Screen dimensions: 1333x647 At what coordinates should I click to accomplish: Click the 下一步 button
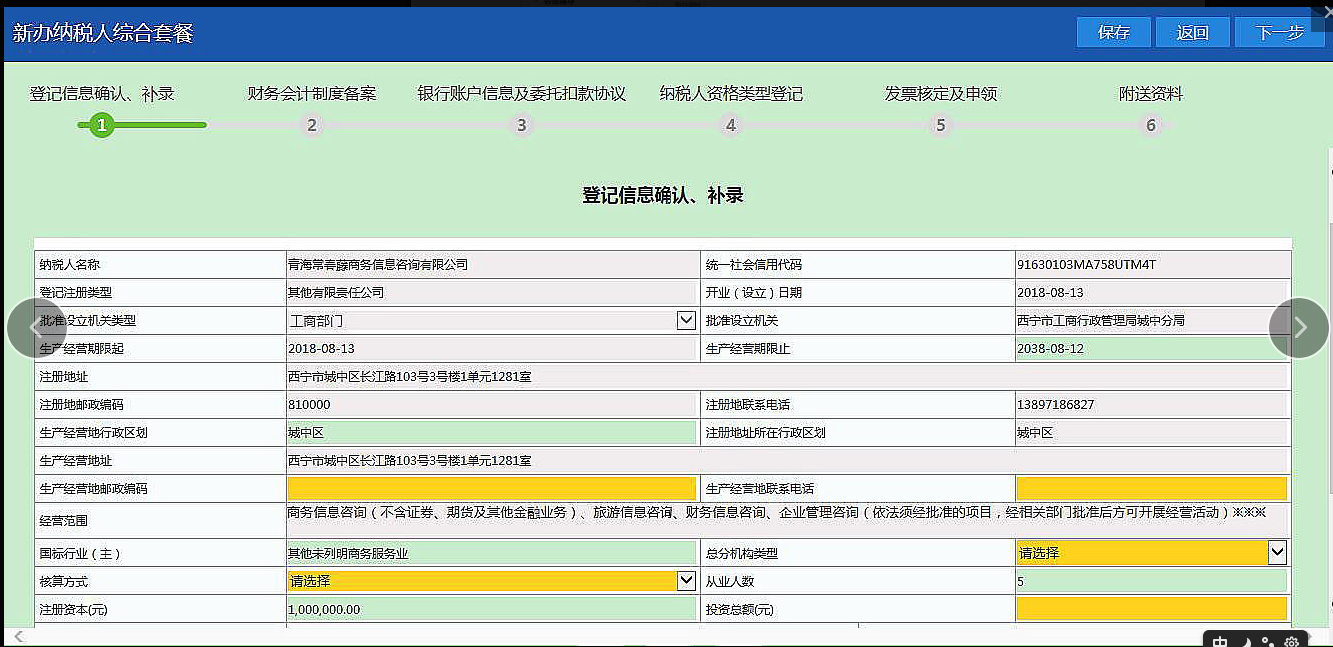click(1281, 32)
